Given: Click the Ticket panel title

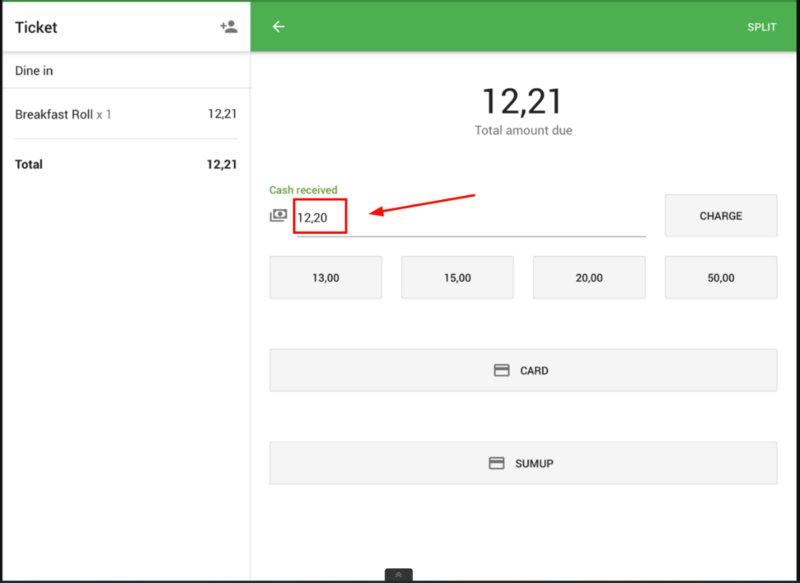Looking at the screenshot, I should click(36, 27).
